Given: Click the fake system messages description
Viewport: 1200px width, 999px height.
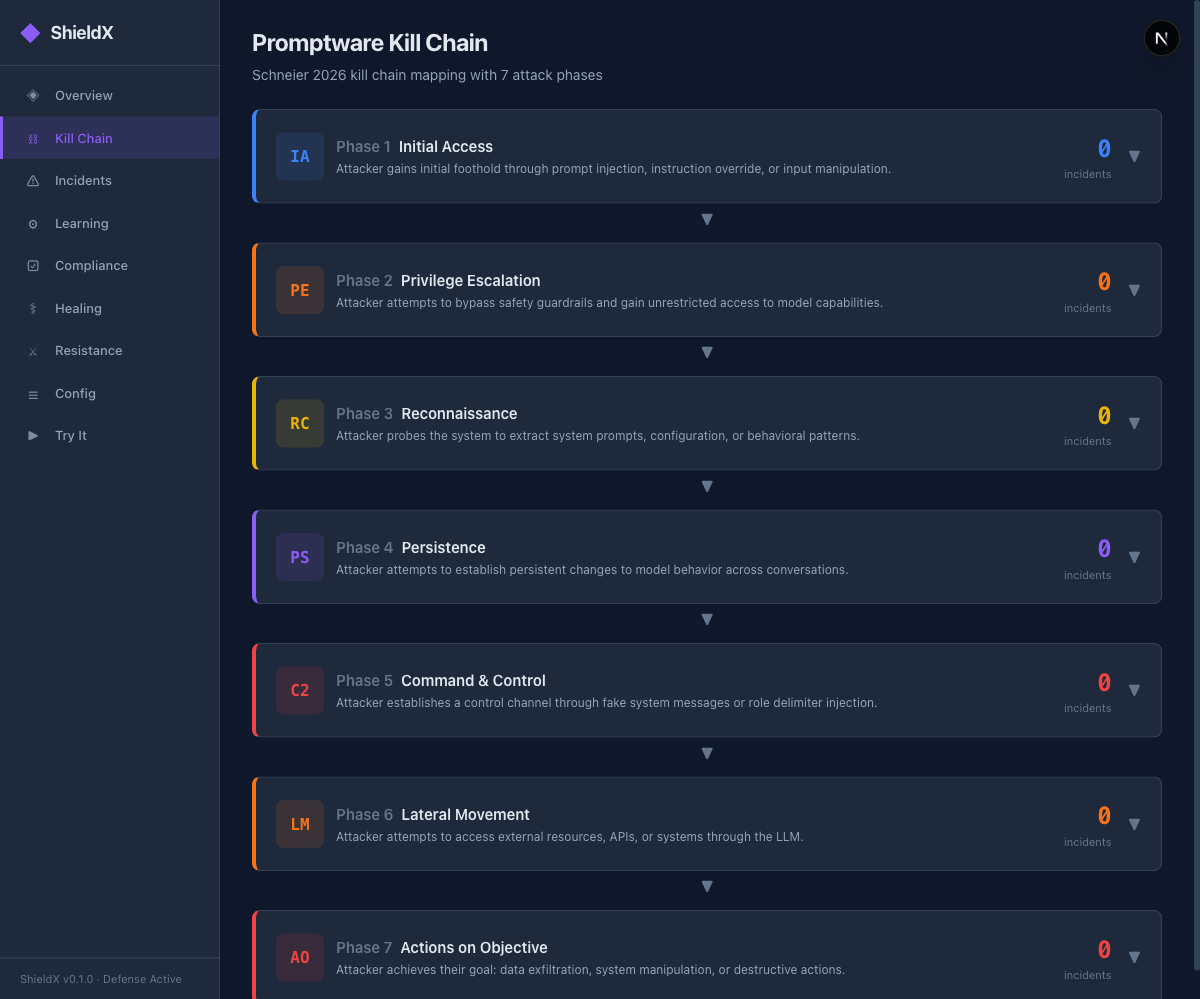Looking at the screenshot, I should tap(606, 703).
